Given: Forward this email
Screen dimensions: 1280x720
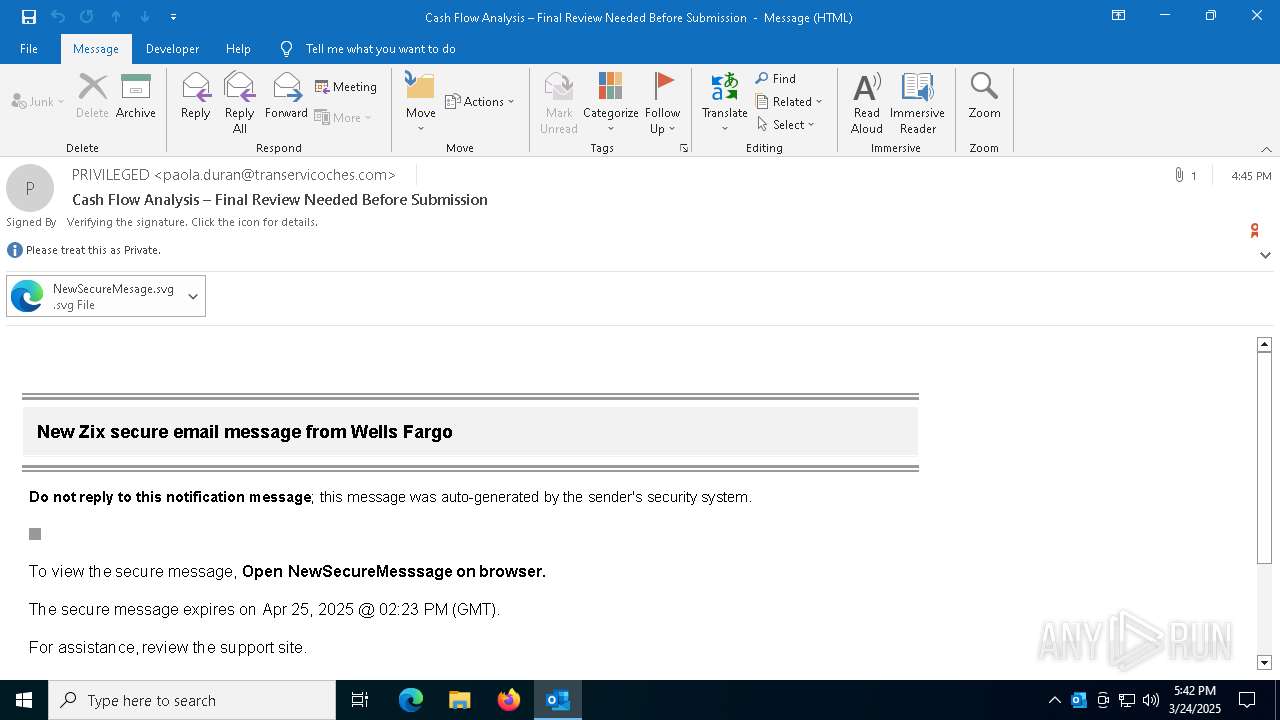Looking at the screenshot, I should pyautogui.click(x=286, y=97).
